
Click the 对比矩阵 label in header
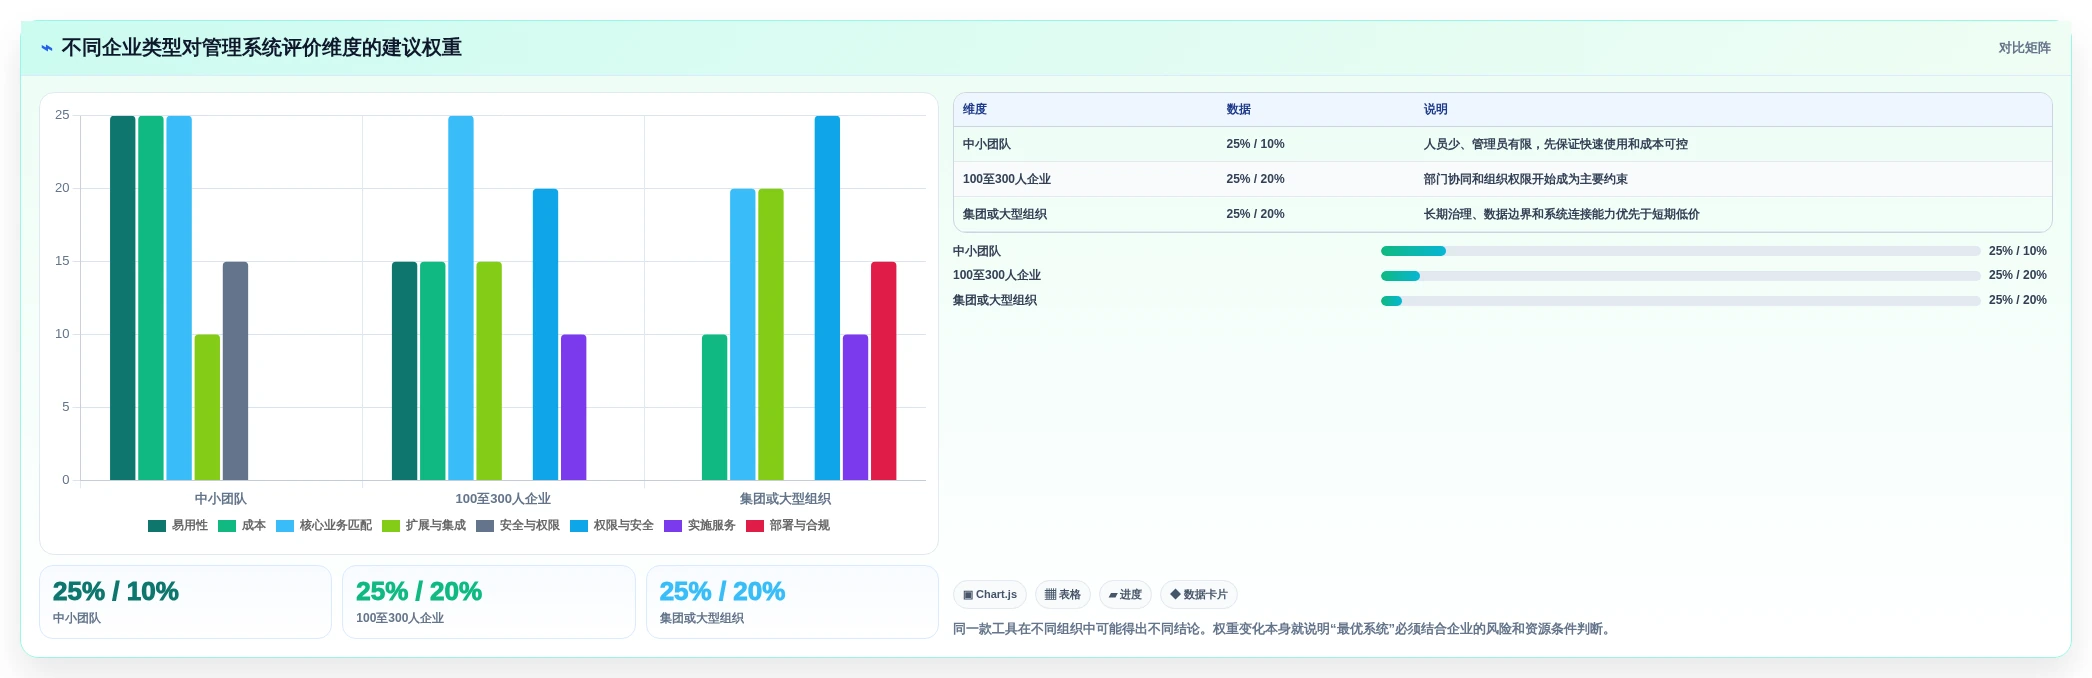[x=2024, y=48]
